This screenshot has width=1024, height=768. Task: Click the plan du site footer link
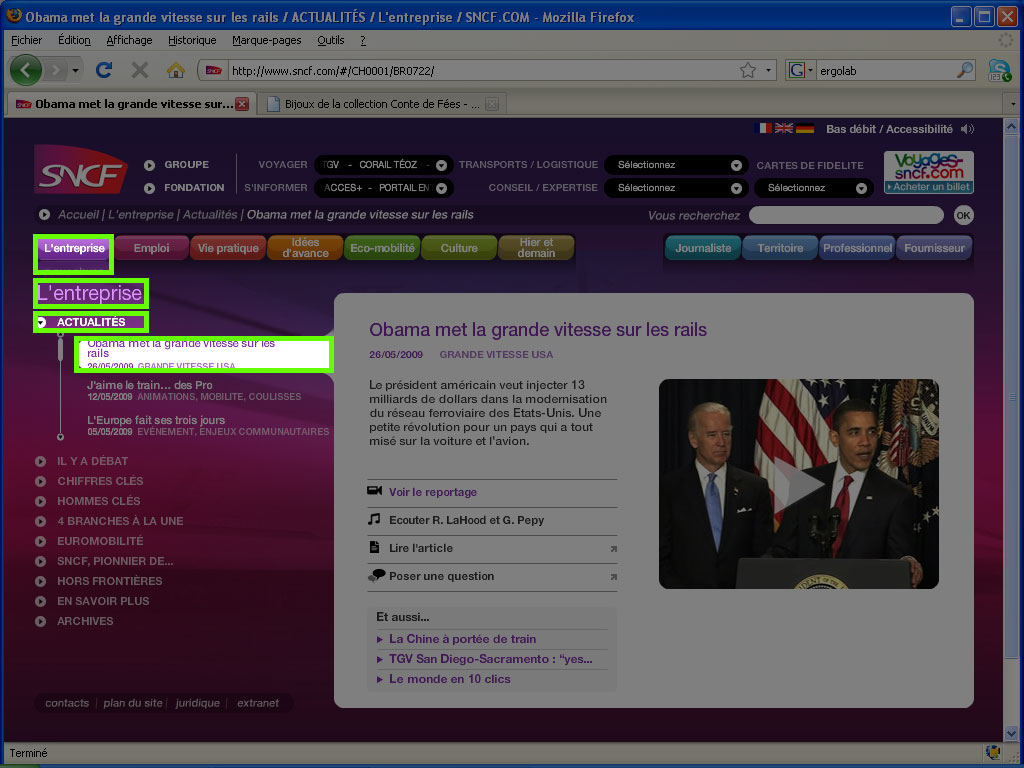click(x=133, y=703)
